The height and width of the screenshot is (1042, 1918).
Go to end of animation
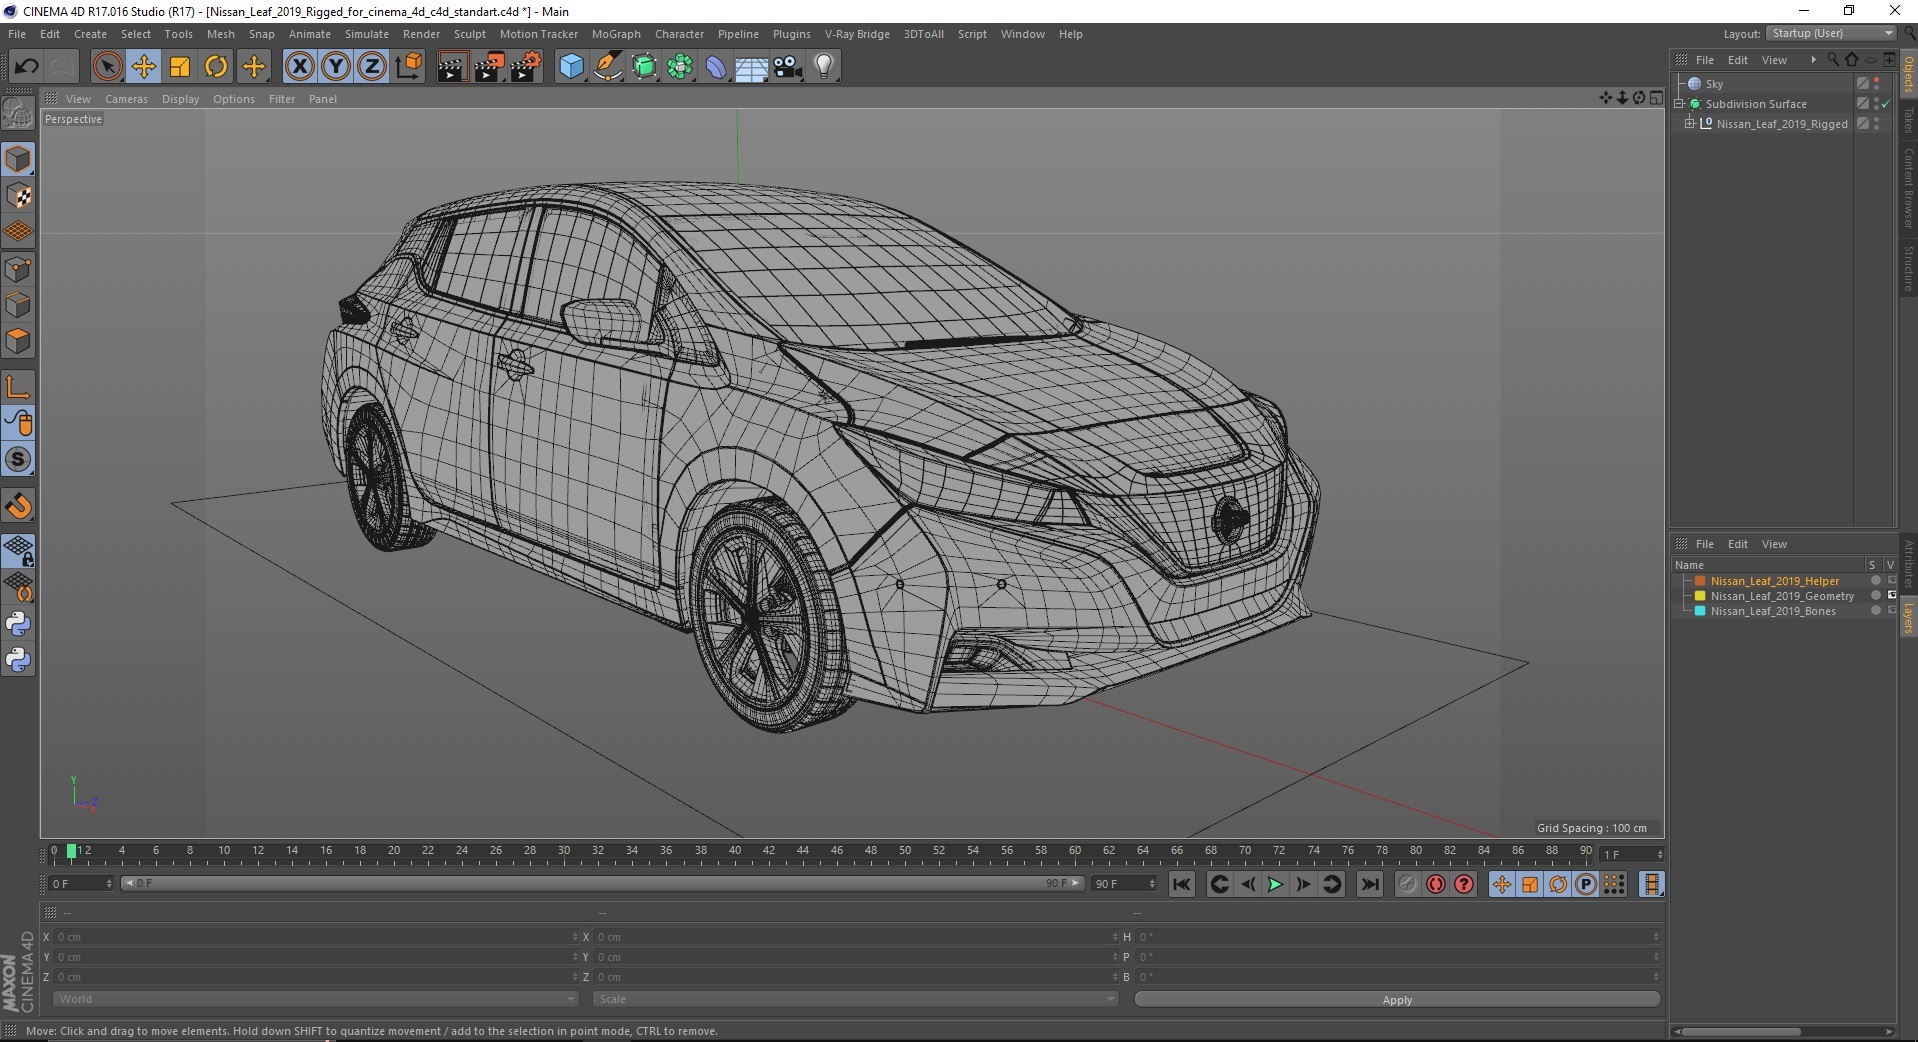(1370, 884)
